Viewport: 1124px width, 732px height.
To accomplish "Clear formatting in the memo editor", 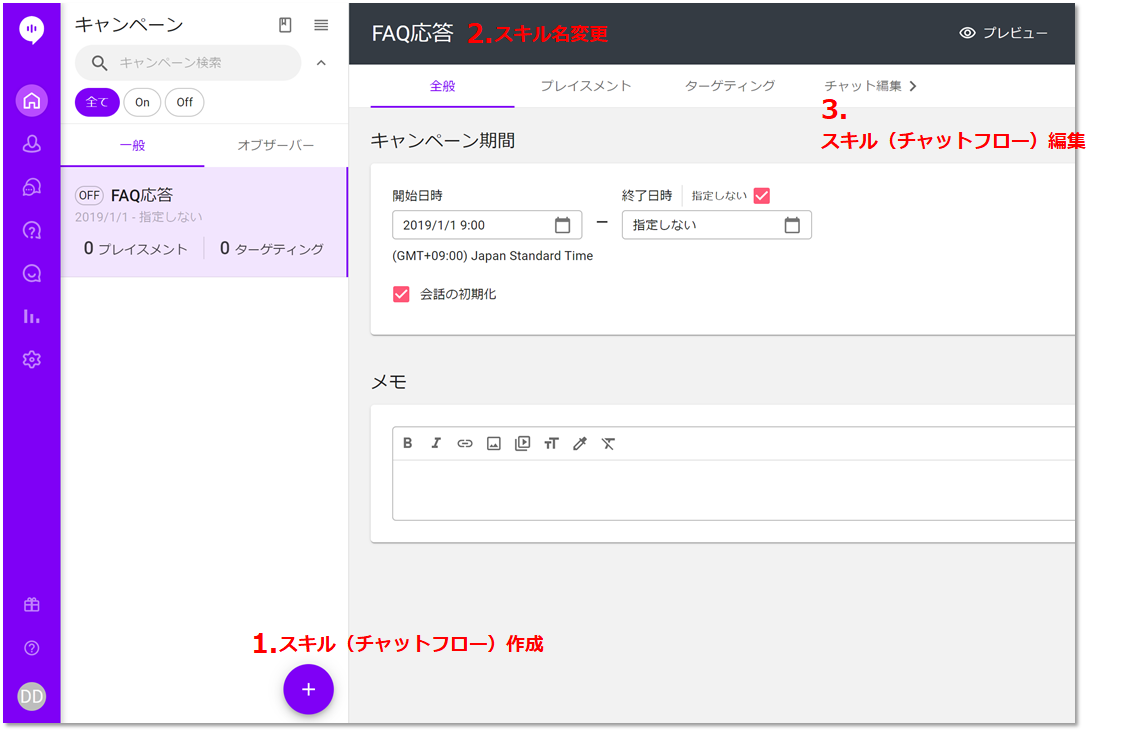I will tap(609, 443).
